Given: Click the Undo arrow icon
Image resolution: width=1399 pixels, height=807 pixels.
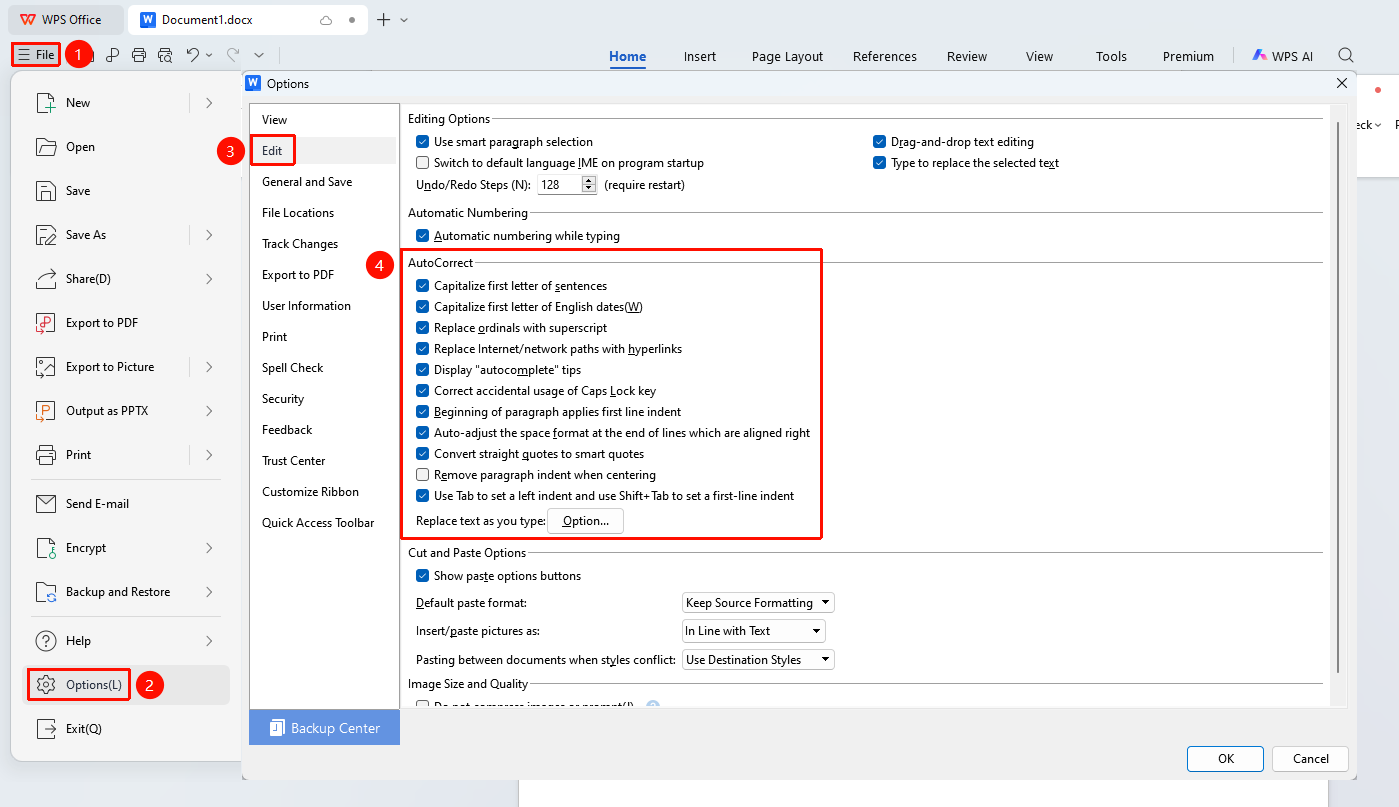Looking at the screenshot, I should (193, 55).
